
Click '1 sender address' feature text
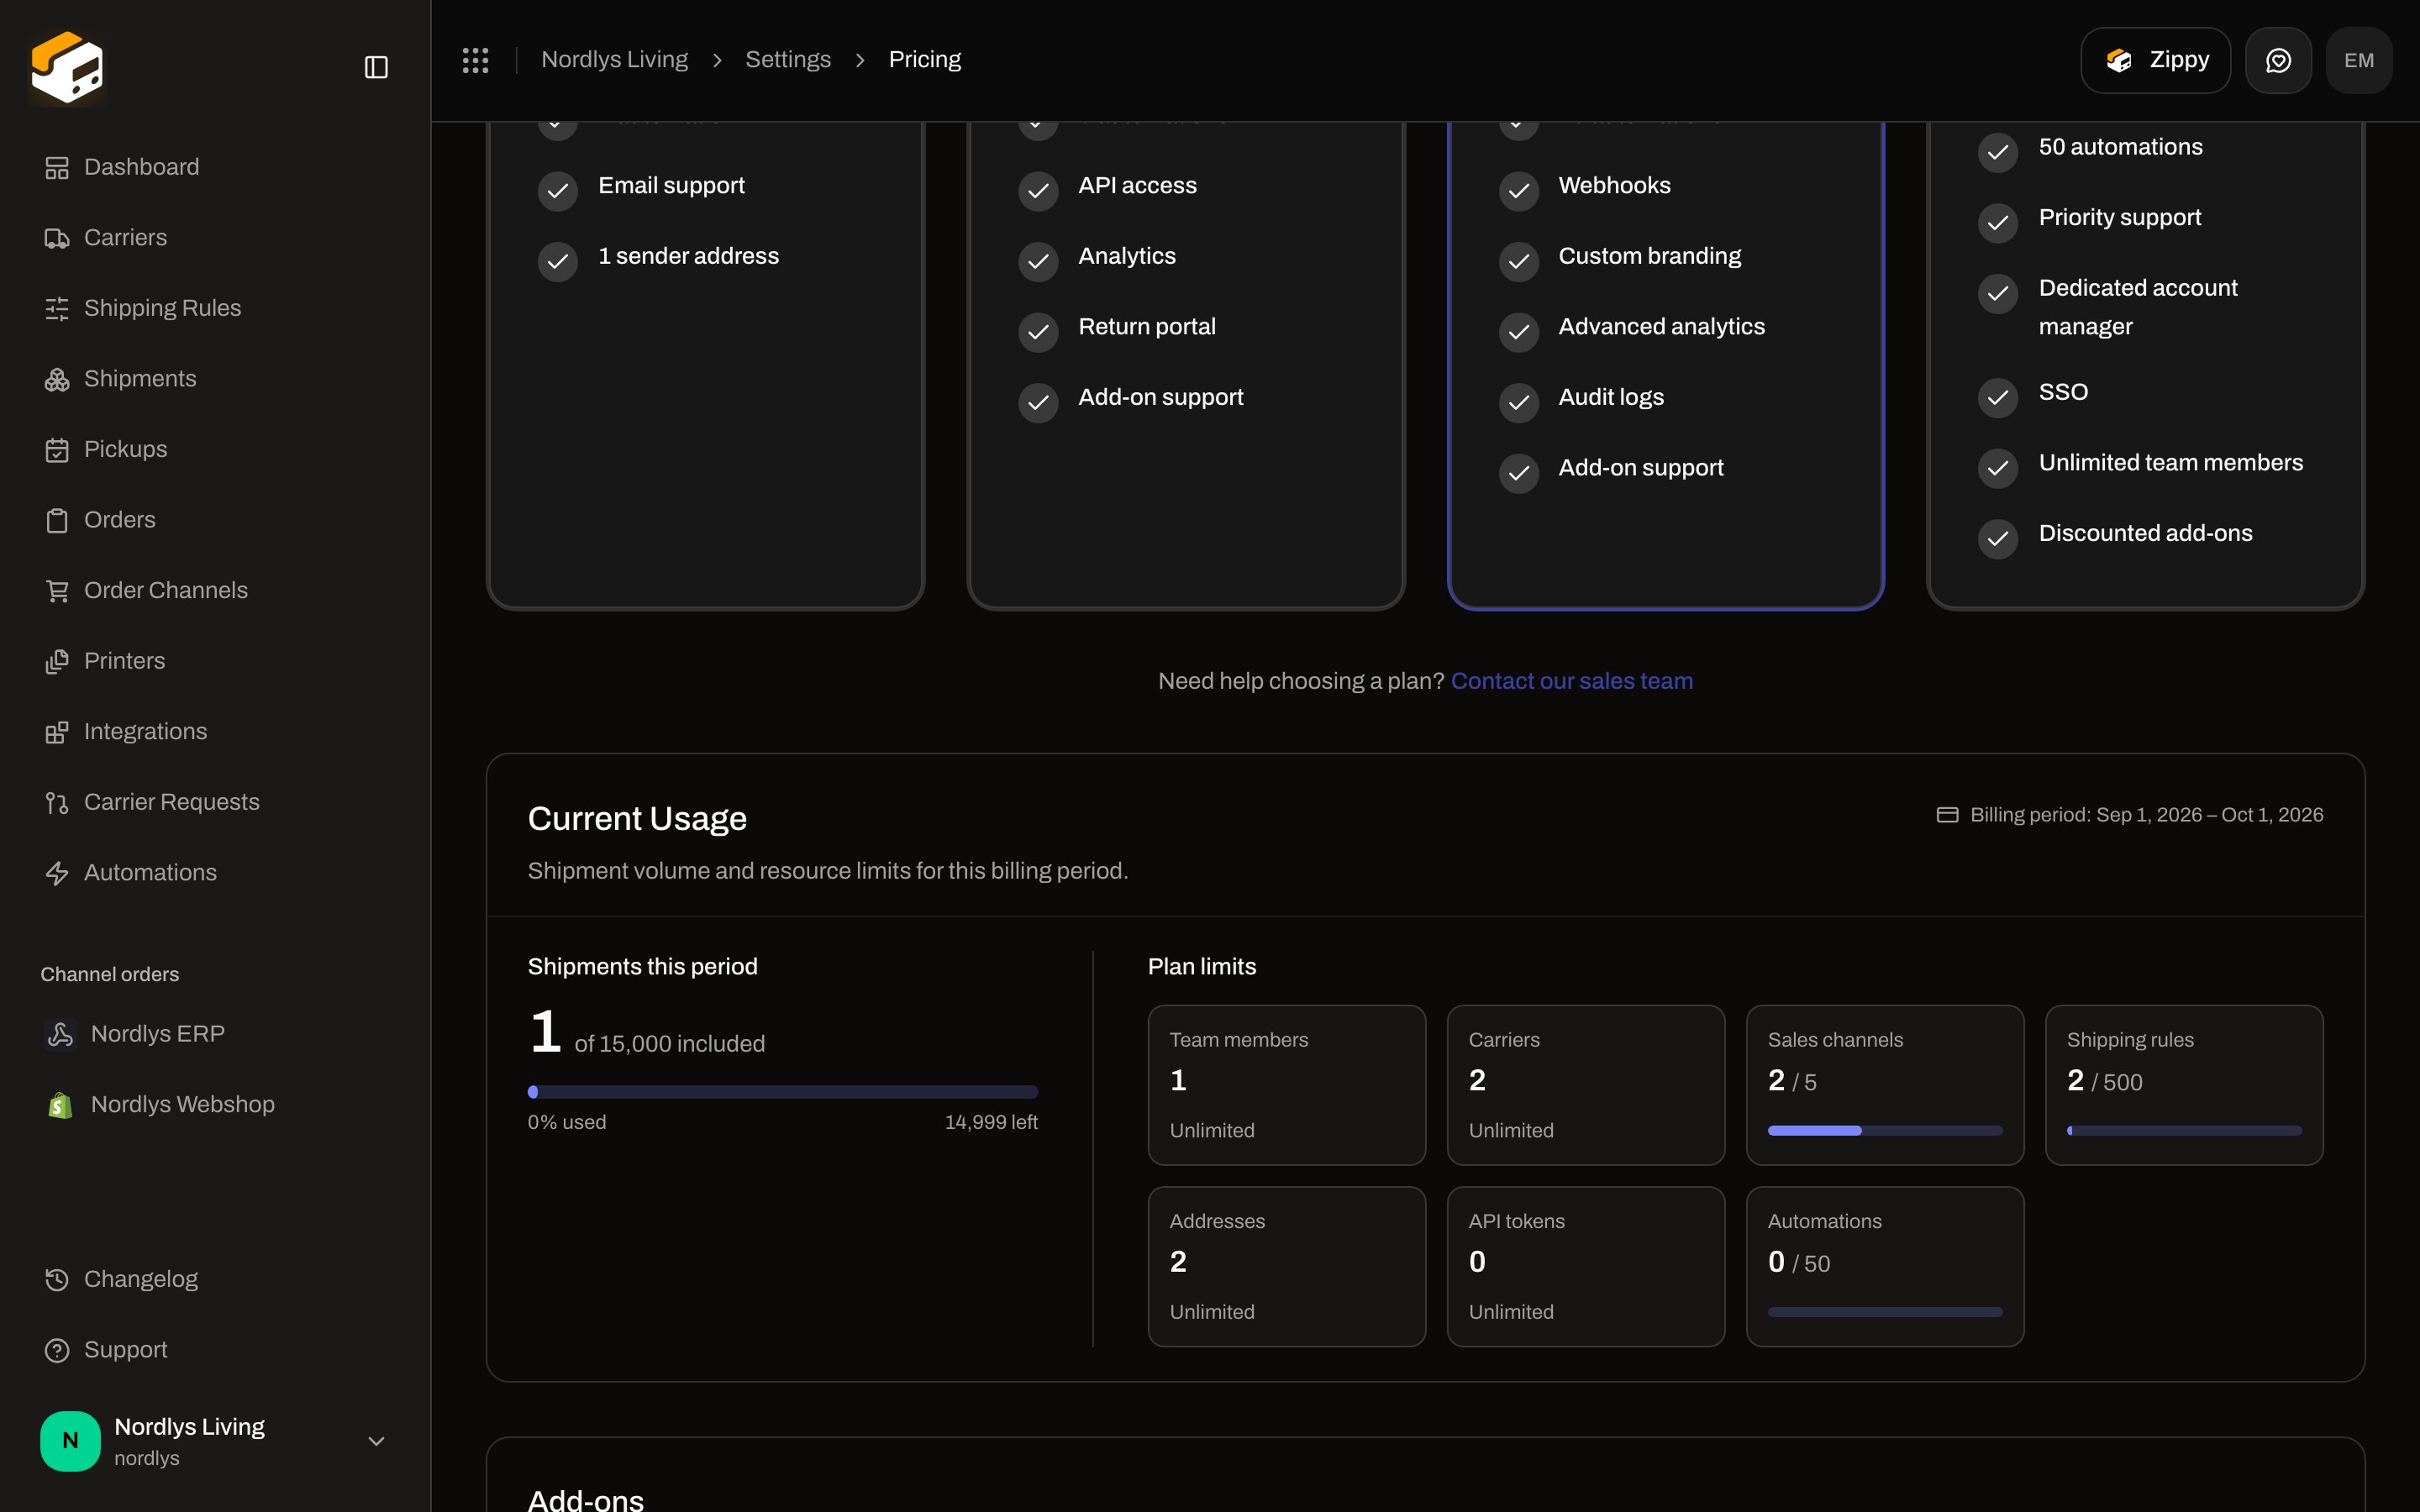pos(688,256)
